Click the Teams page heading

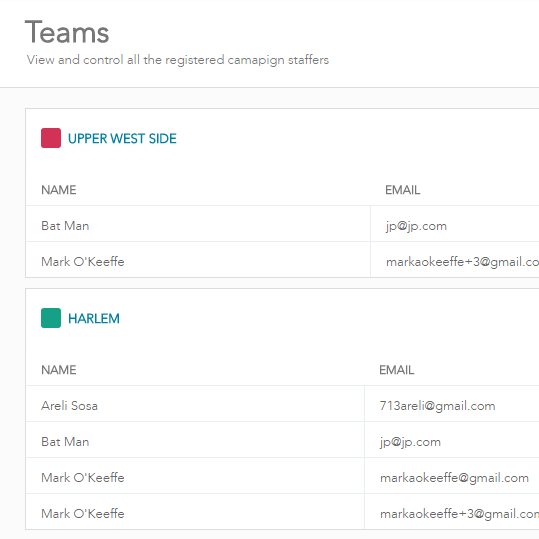[67, 32]
